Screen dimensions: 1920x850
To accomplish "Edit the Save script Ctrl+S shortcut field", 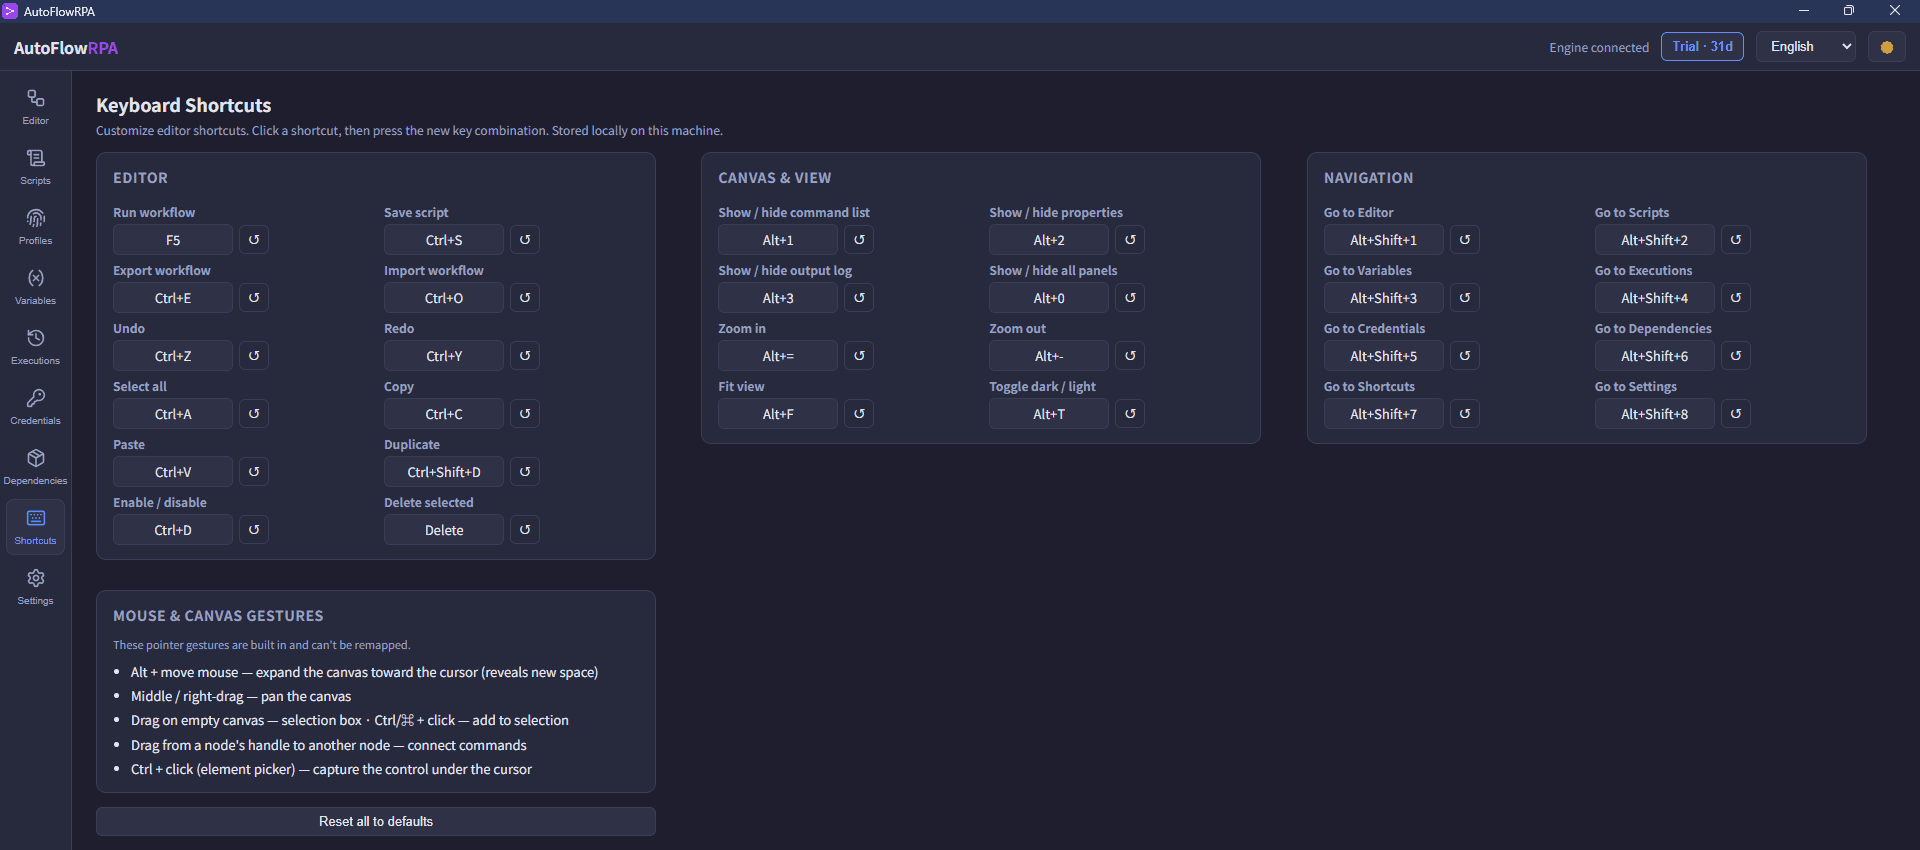I will (444, 240).
